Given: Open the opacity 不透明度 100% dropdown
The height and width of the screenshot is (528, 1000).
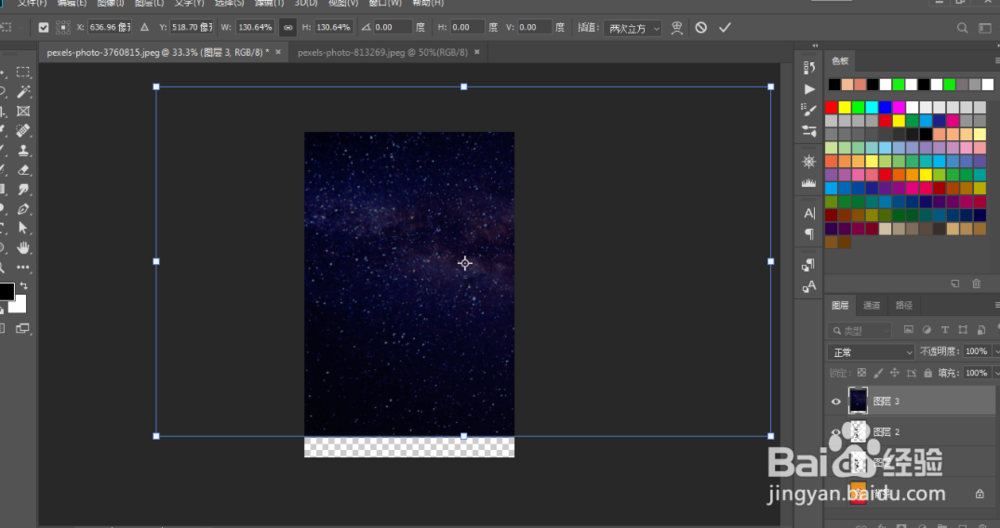Looking at the screenshot, I should [997, 351].
